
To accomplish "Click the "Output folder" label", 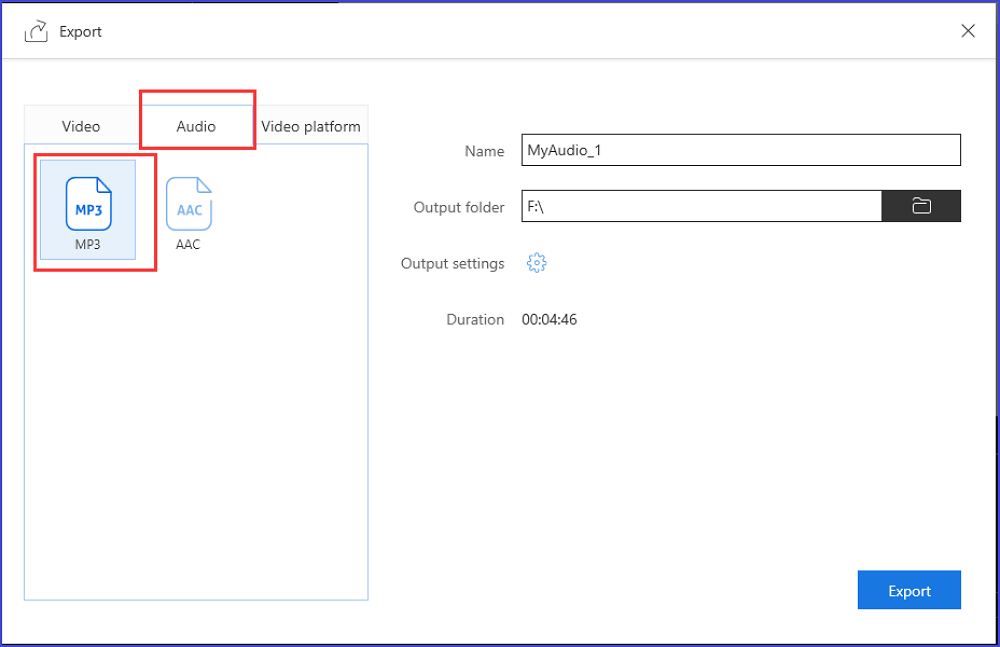I will [x=459, y=207].
